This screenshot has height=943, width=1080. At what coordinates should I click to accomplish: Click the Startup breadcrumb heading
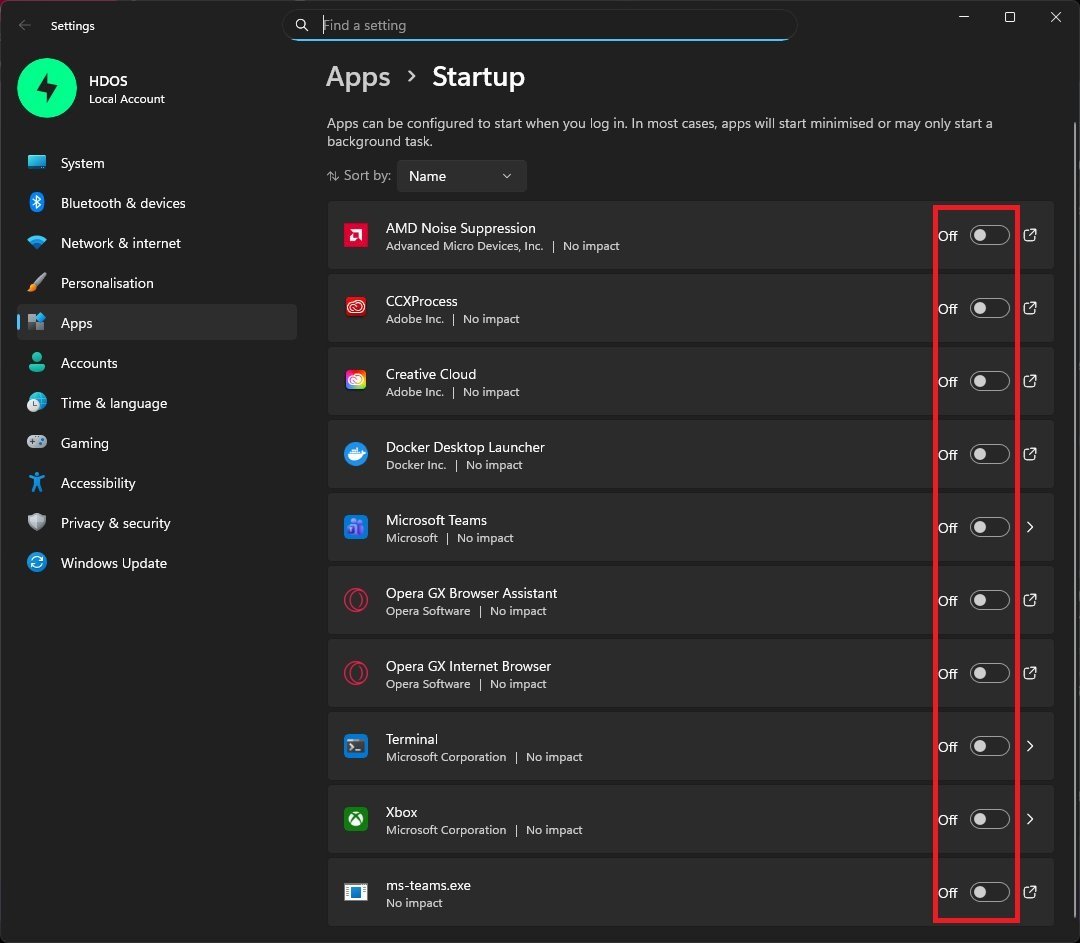[478, 77]
